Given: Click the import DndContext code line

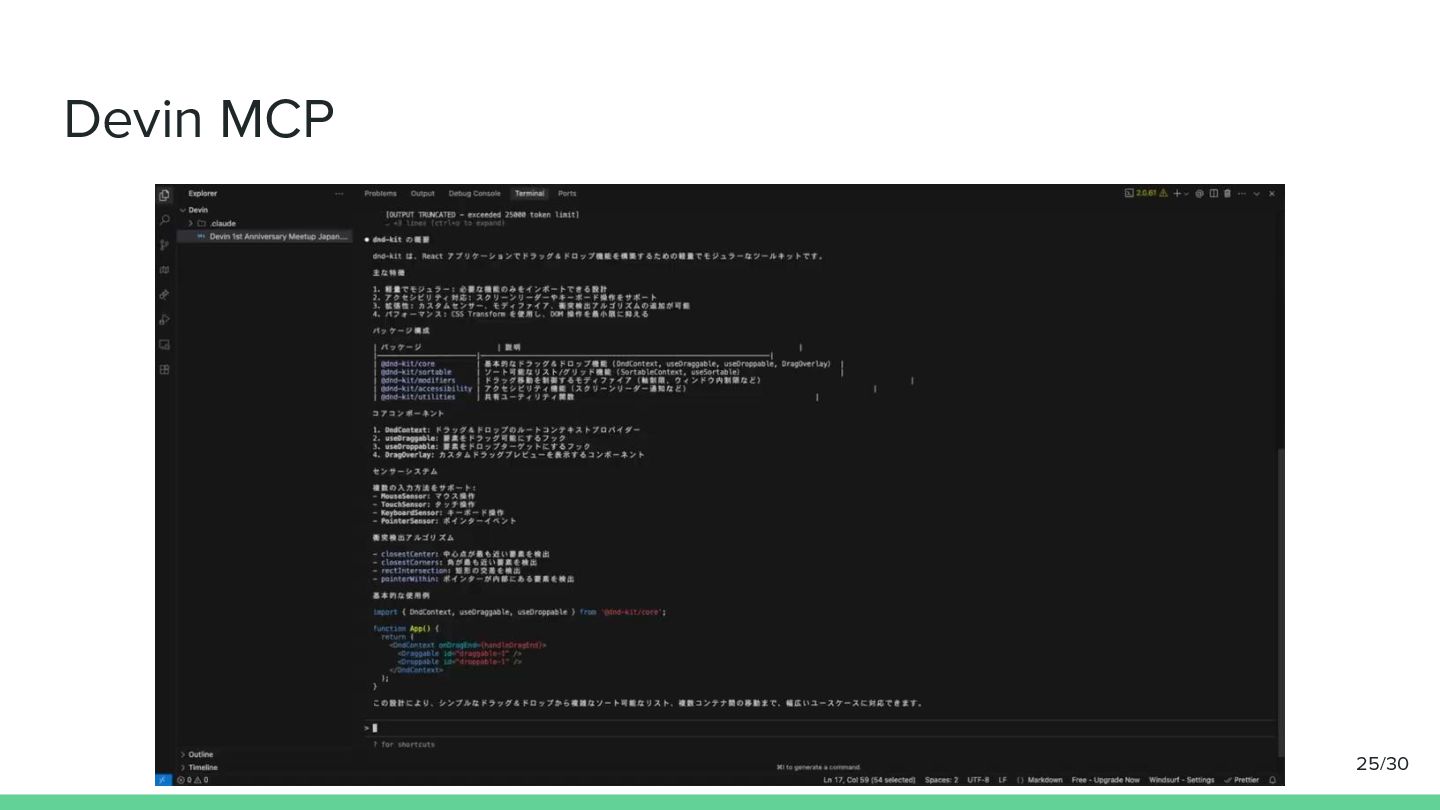Looking at the screenshot, I should 520,612.
